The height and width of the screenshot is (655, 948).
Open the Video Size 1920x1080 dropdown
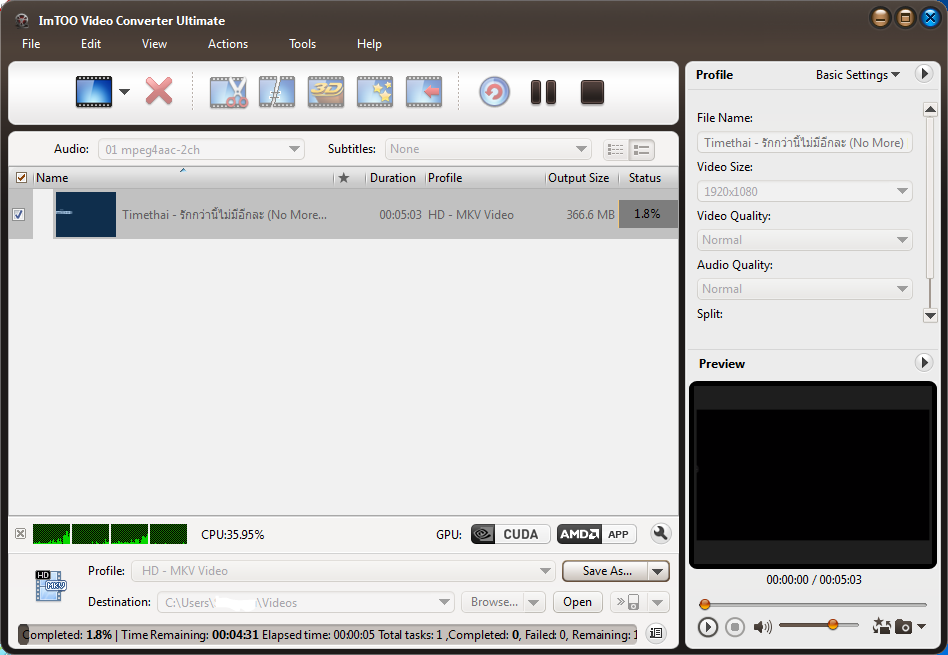pos(804,191)
